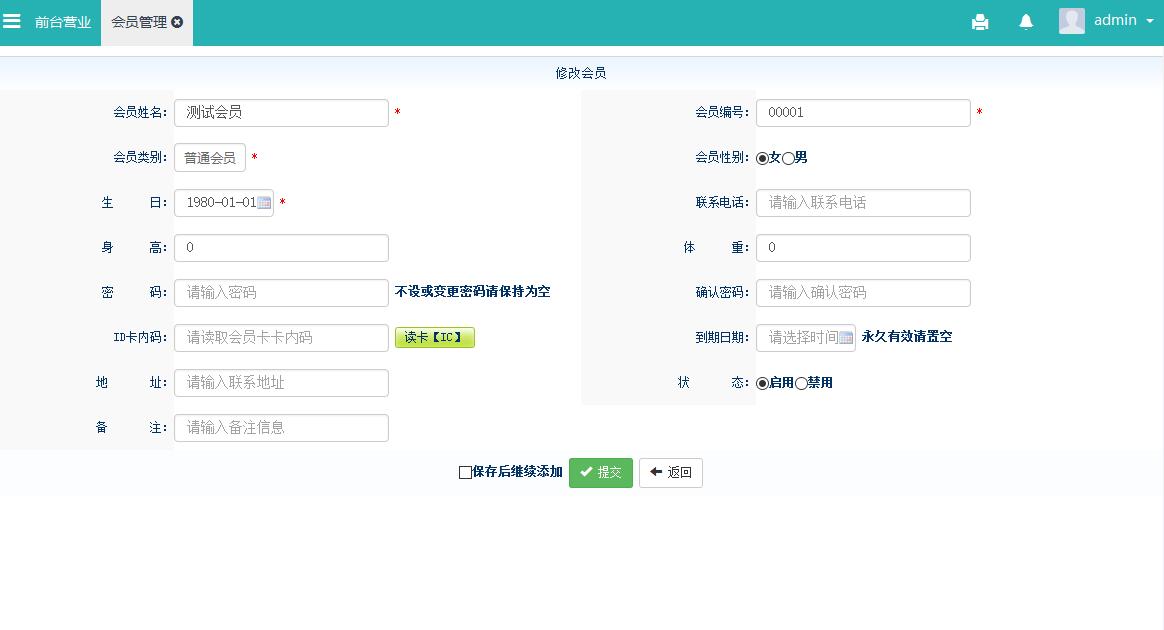Screen dimensions: 1164x630
Task: Click the 联系电话 input field
Action: coord(863,203)
